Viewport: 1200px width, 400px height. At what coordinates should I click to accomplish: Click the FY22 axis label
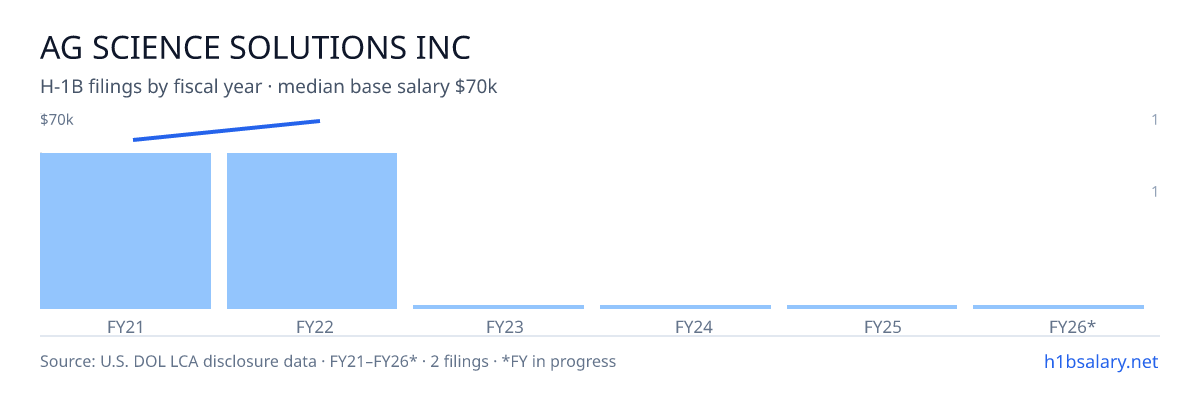pyautogui.click(x=314, y=326)
